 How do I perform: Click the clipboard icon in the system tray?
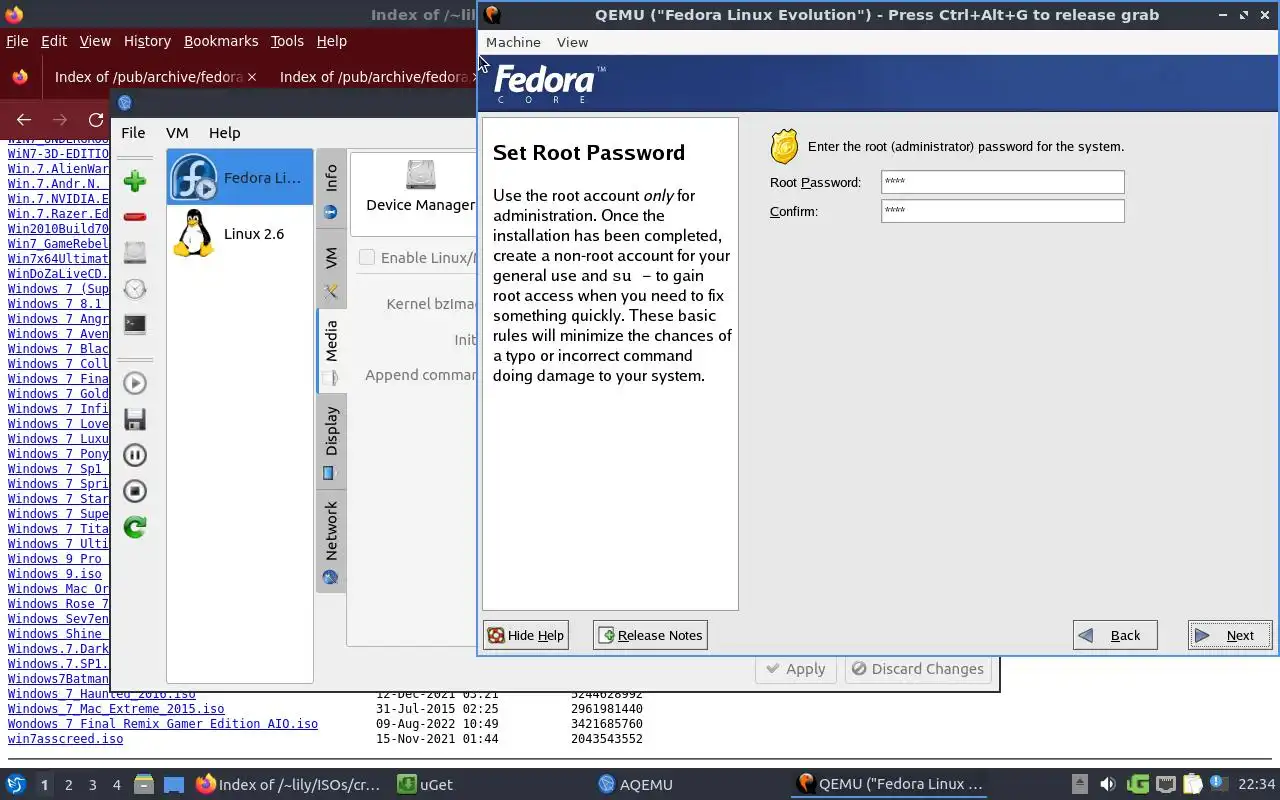[x=1192, y=784]
